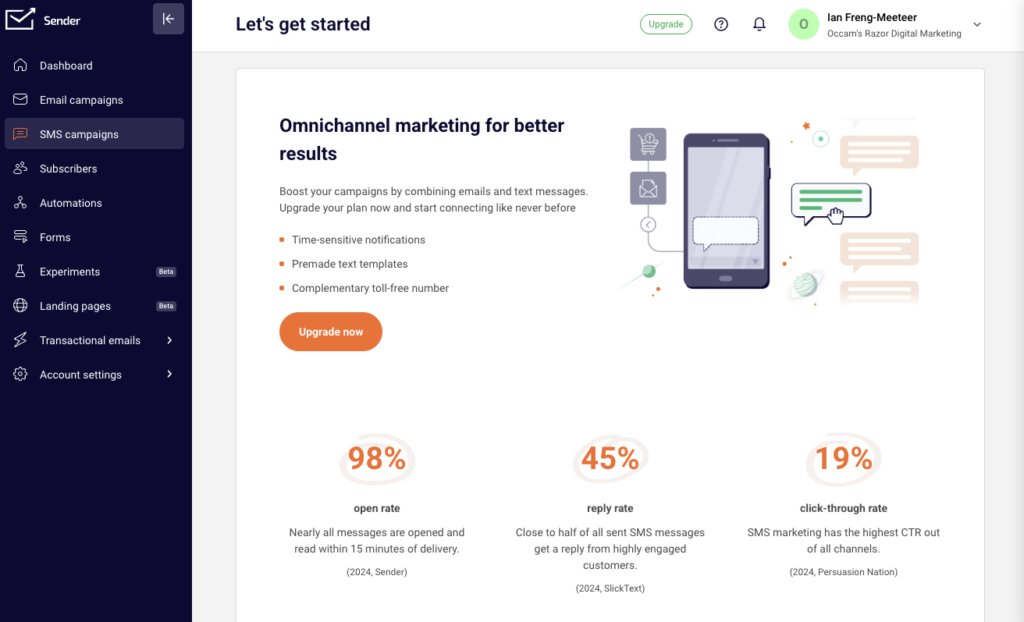Go to SMS campaigns
This screenshot has height=622, width=1024.
79,134
